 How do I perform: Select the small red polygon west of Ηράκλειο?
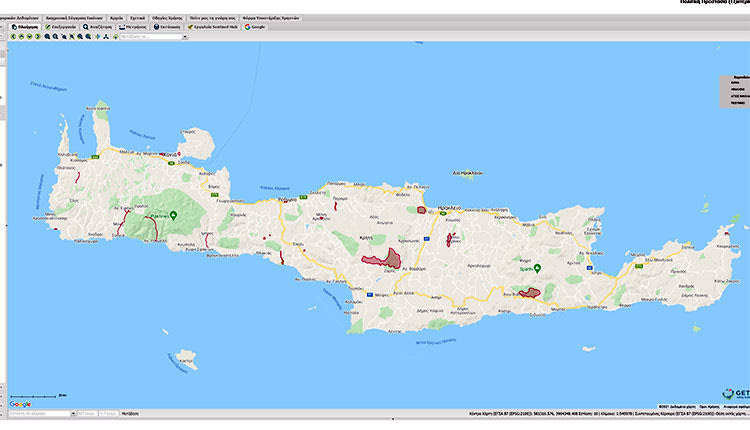[421, 210]
